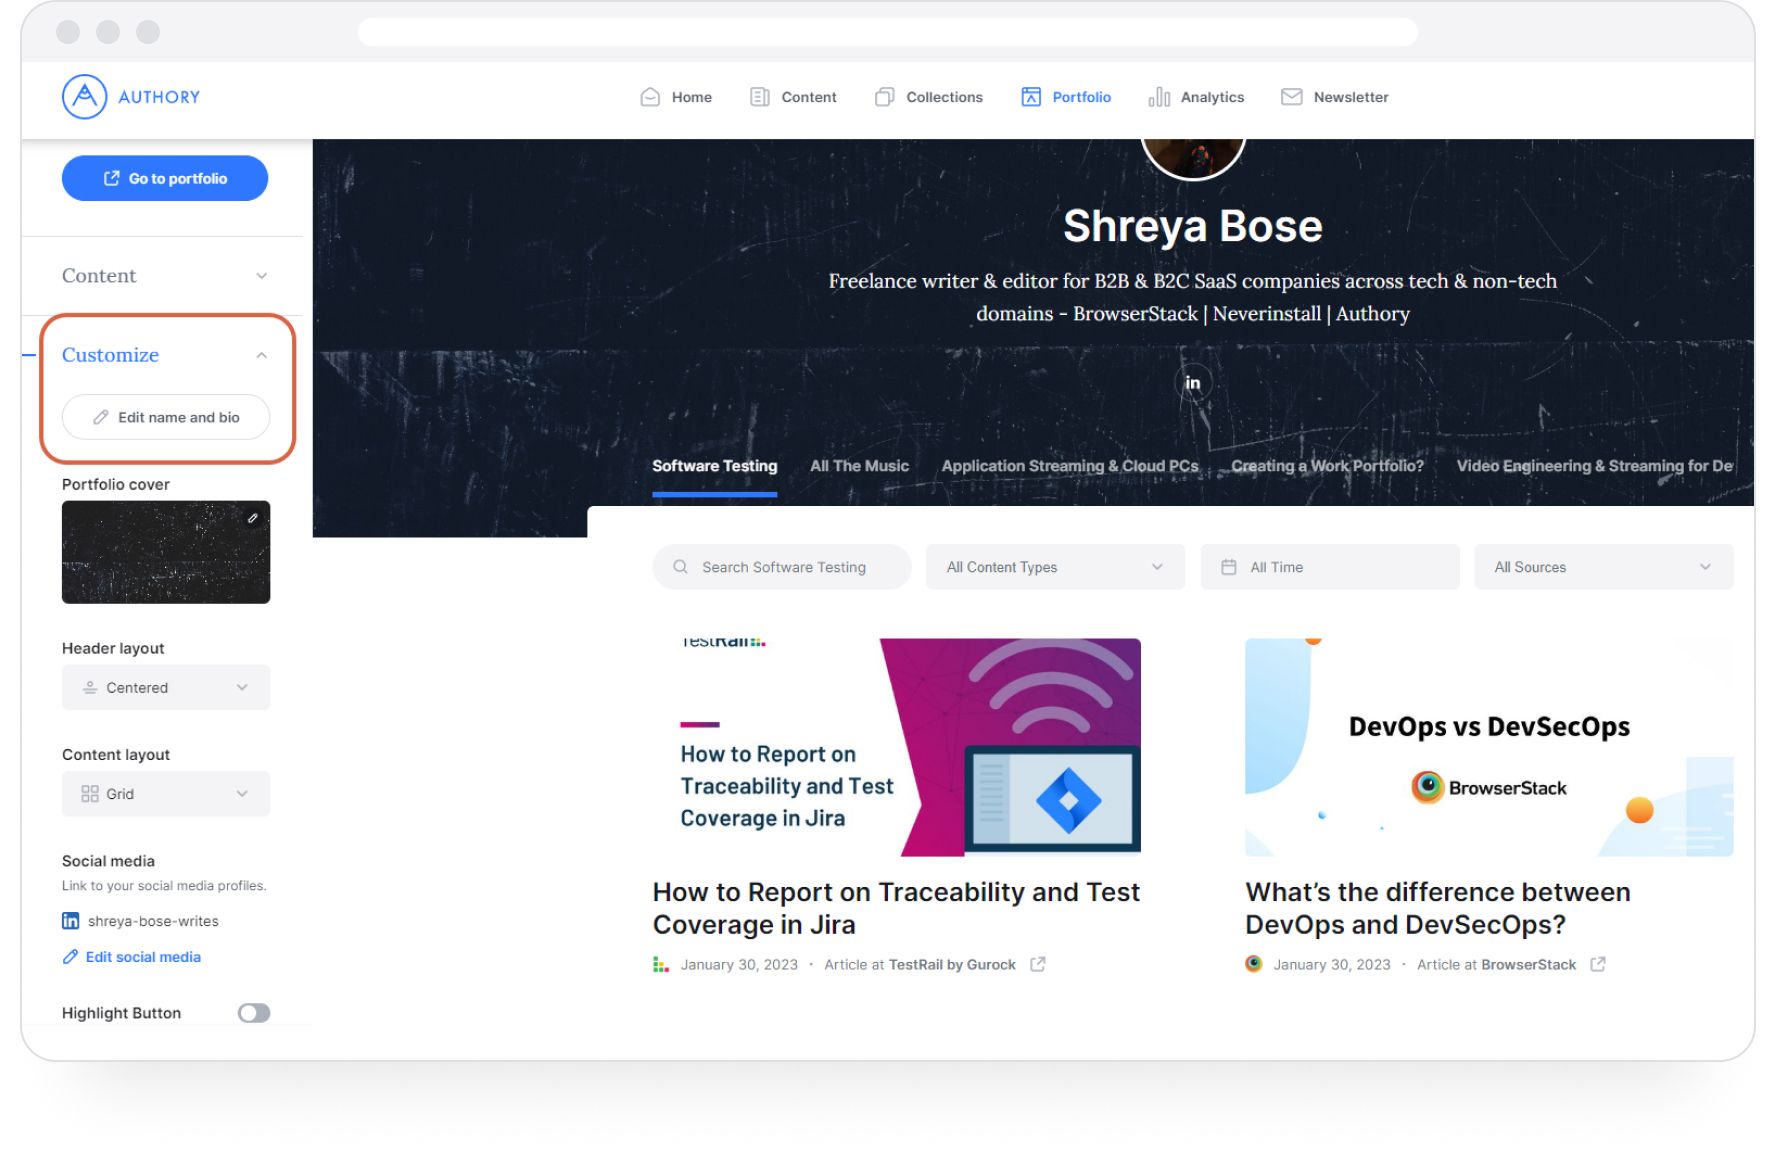Click the TestRail source favicon
The width and height of the screenshot is (1776, 1162).
[x=661, y=964]
